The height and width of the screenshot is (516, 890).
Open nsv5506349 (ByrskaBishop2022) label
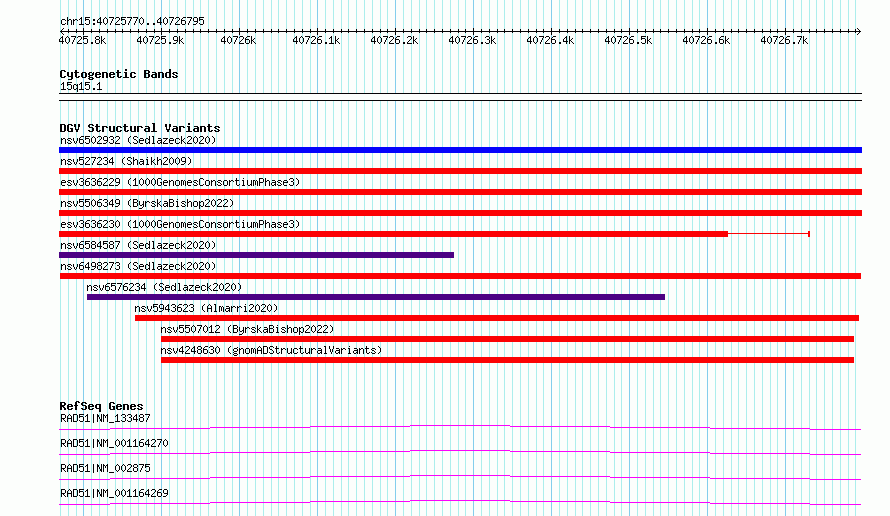pyautogui.click(x=147, y=203)
